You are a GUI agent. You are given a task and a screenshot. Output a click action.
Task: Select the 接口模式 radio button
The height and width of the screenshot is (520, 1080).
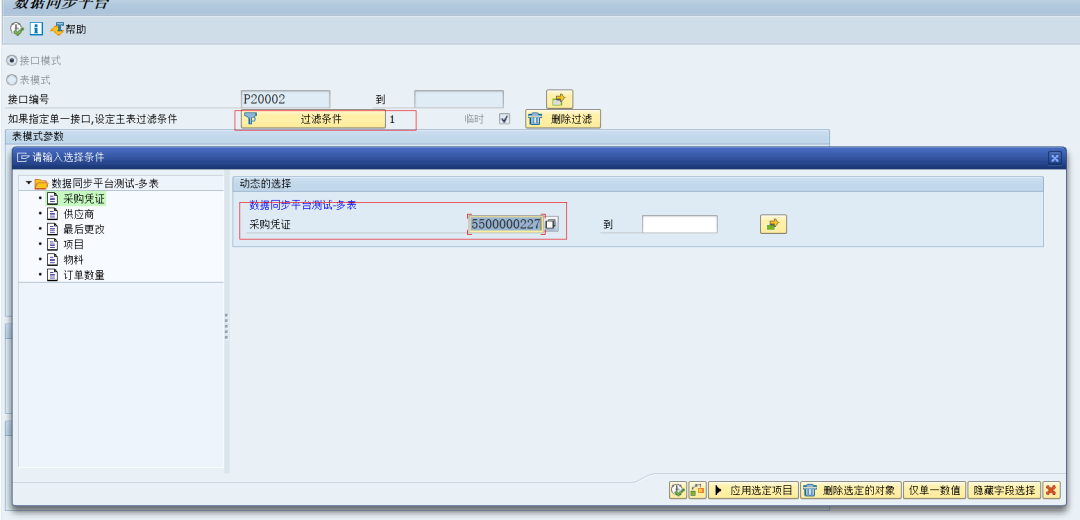pyautogui.click(x=12, y=61)
